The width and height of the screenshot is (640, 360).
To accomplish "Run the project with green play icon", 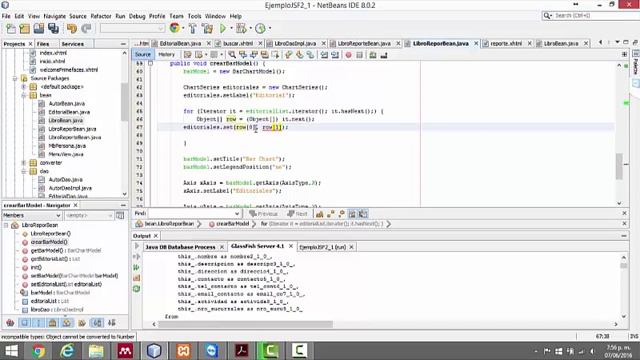I will tap(223, 28).
